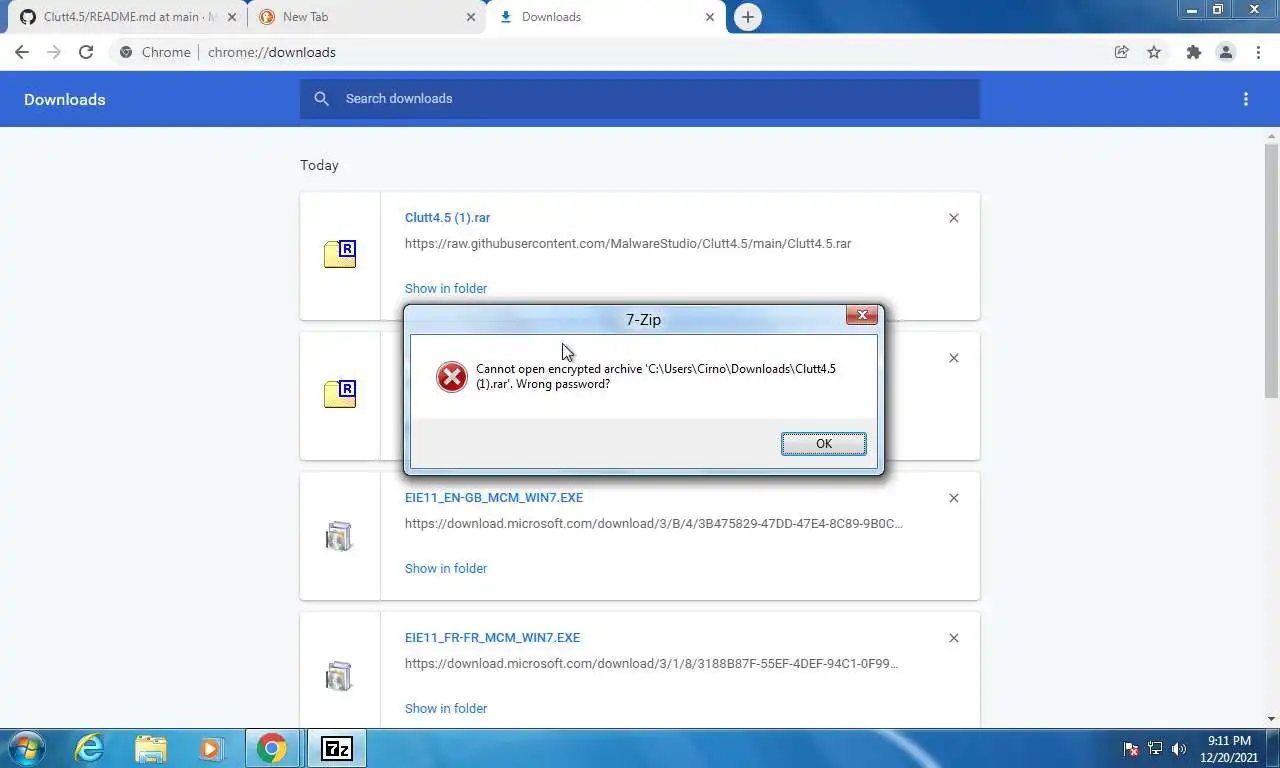Viewport: 1280px width, 768px height.
Task: Click the Chrome site info icon
Action: (126, 52)
